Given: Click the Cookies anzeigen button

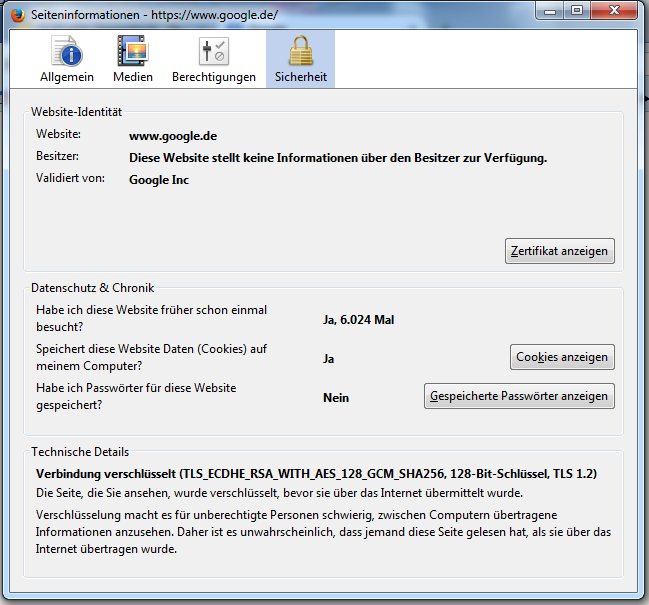Looking at the screenshot, I should click(x=562, y=357).
